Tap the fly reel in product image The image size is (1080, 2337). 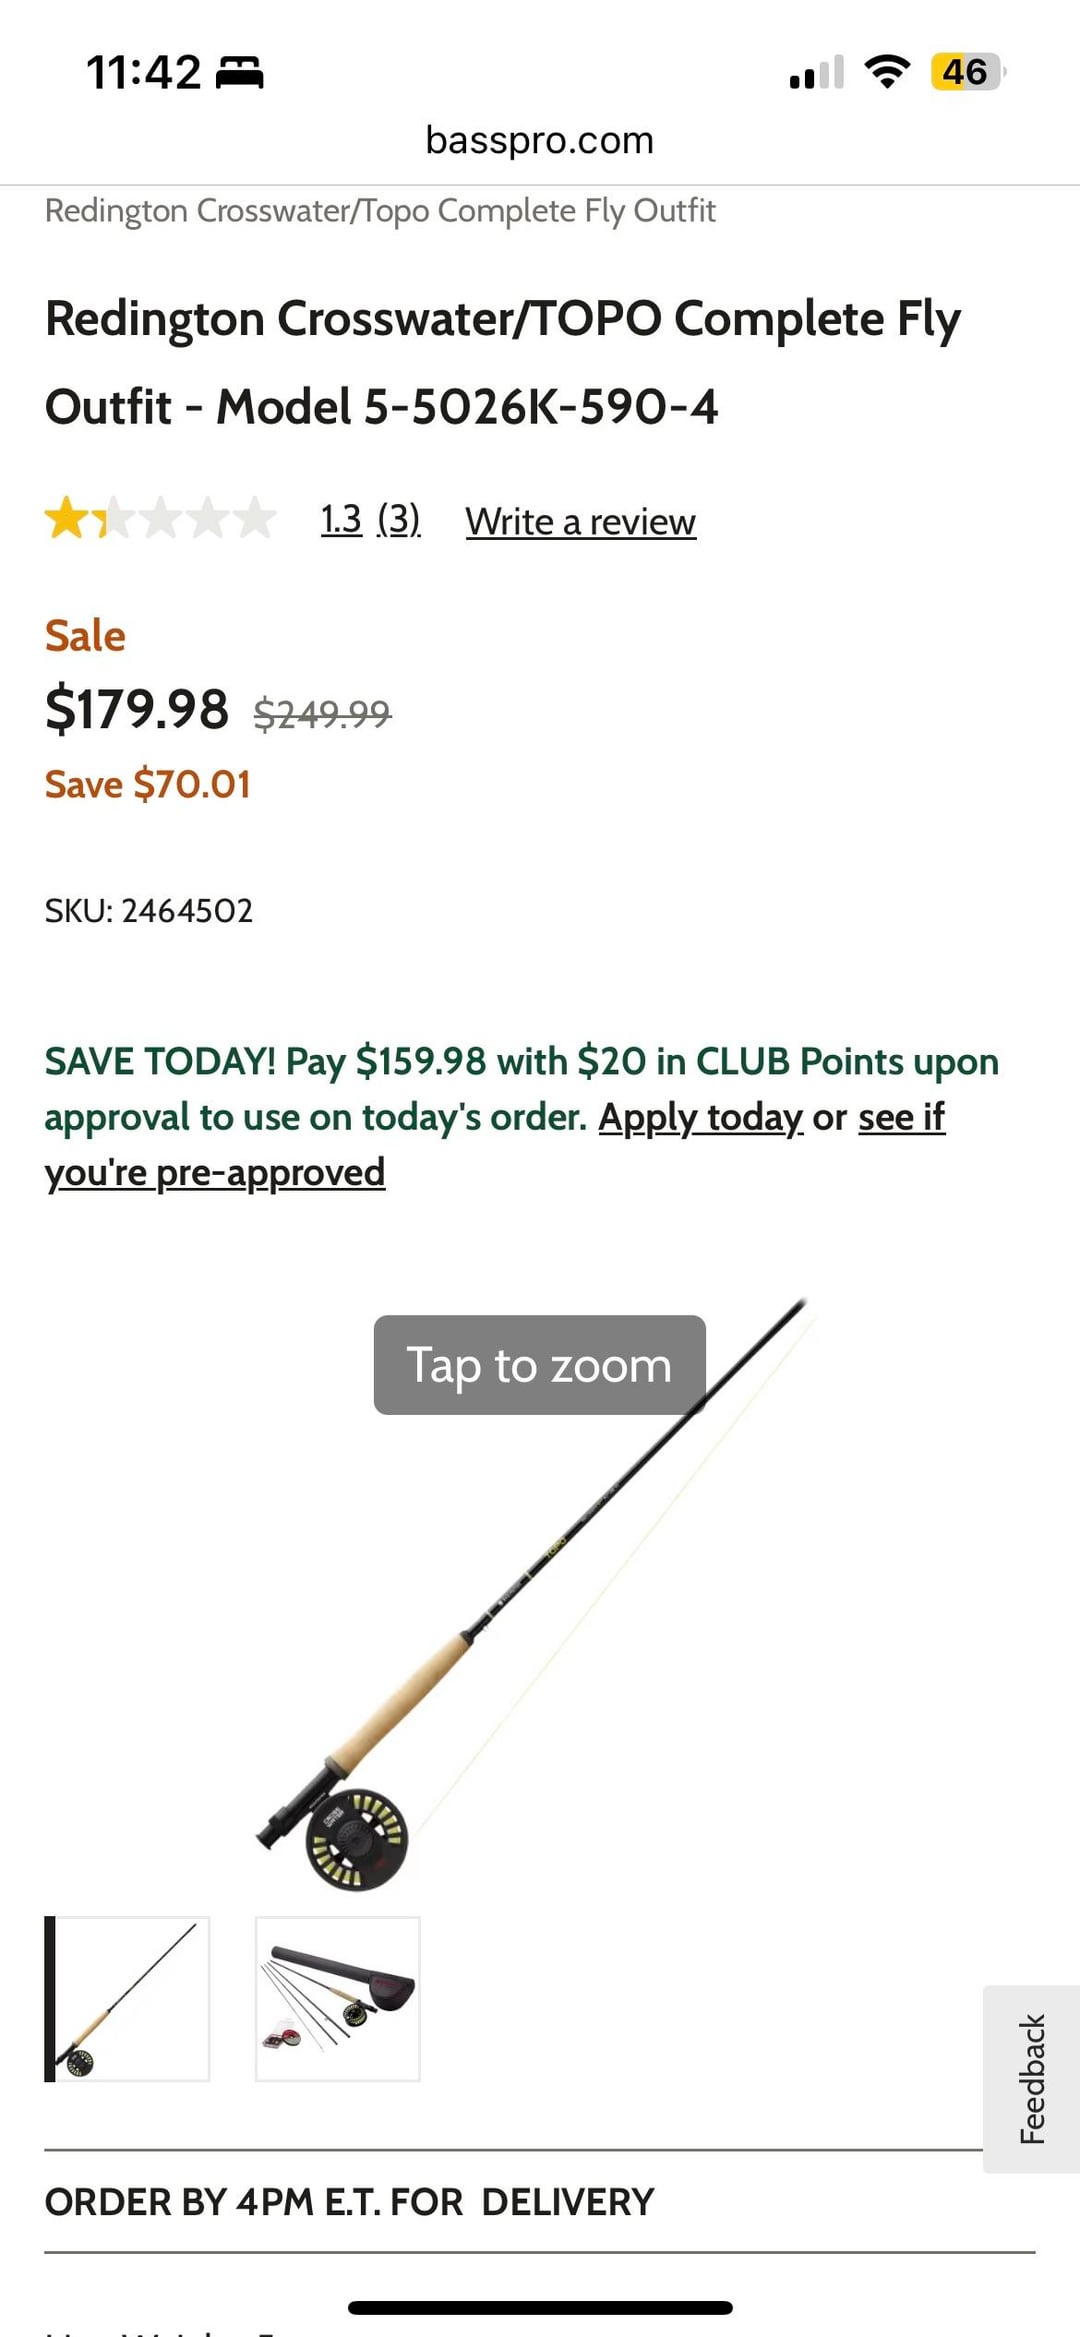pyautogui.click(x=355, y=1840)
